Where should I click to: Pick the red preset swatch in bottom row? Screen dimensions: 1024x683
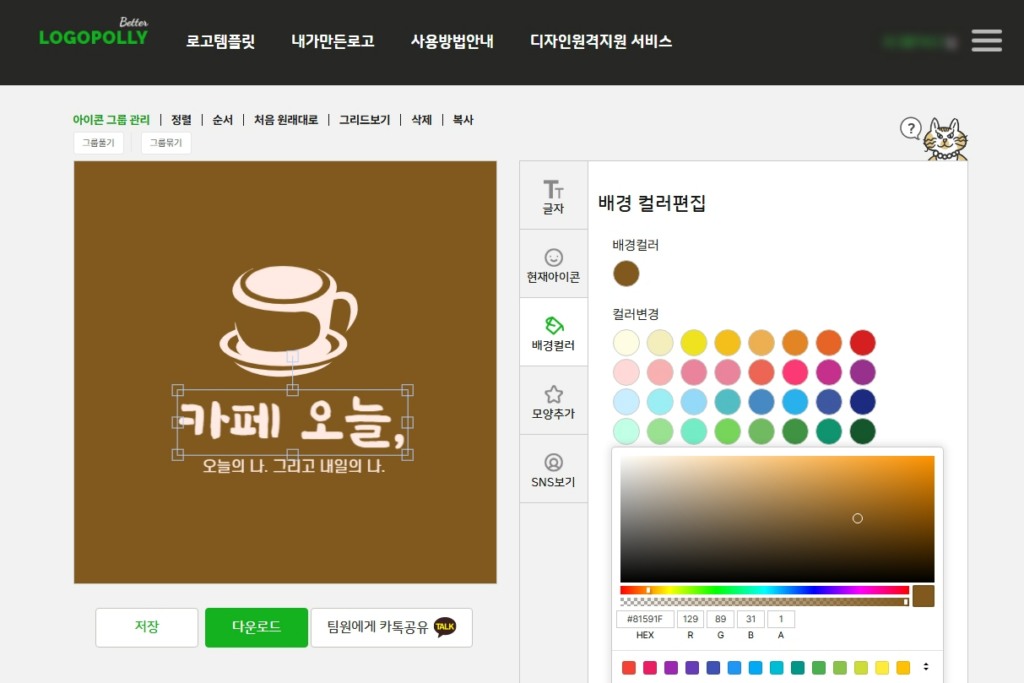[x=628, y=667]
